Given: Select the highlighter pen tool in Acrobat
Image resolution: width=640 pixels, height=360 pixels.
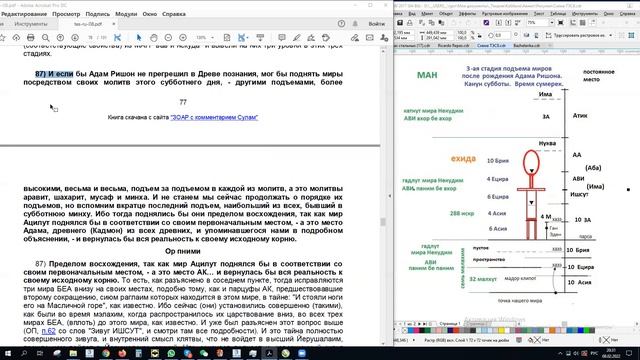Looking at the screenshot, I should pos(297,38).
